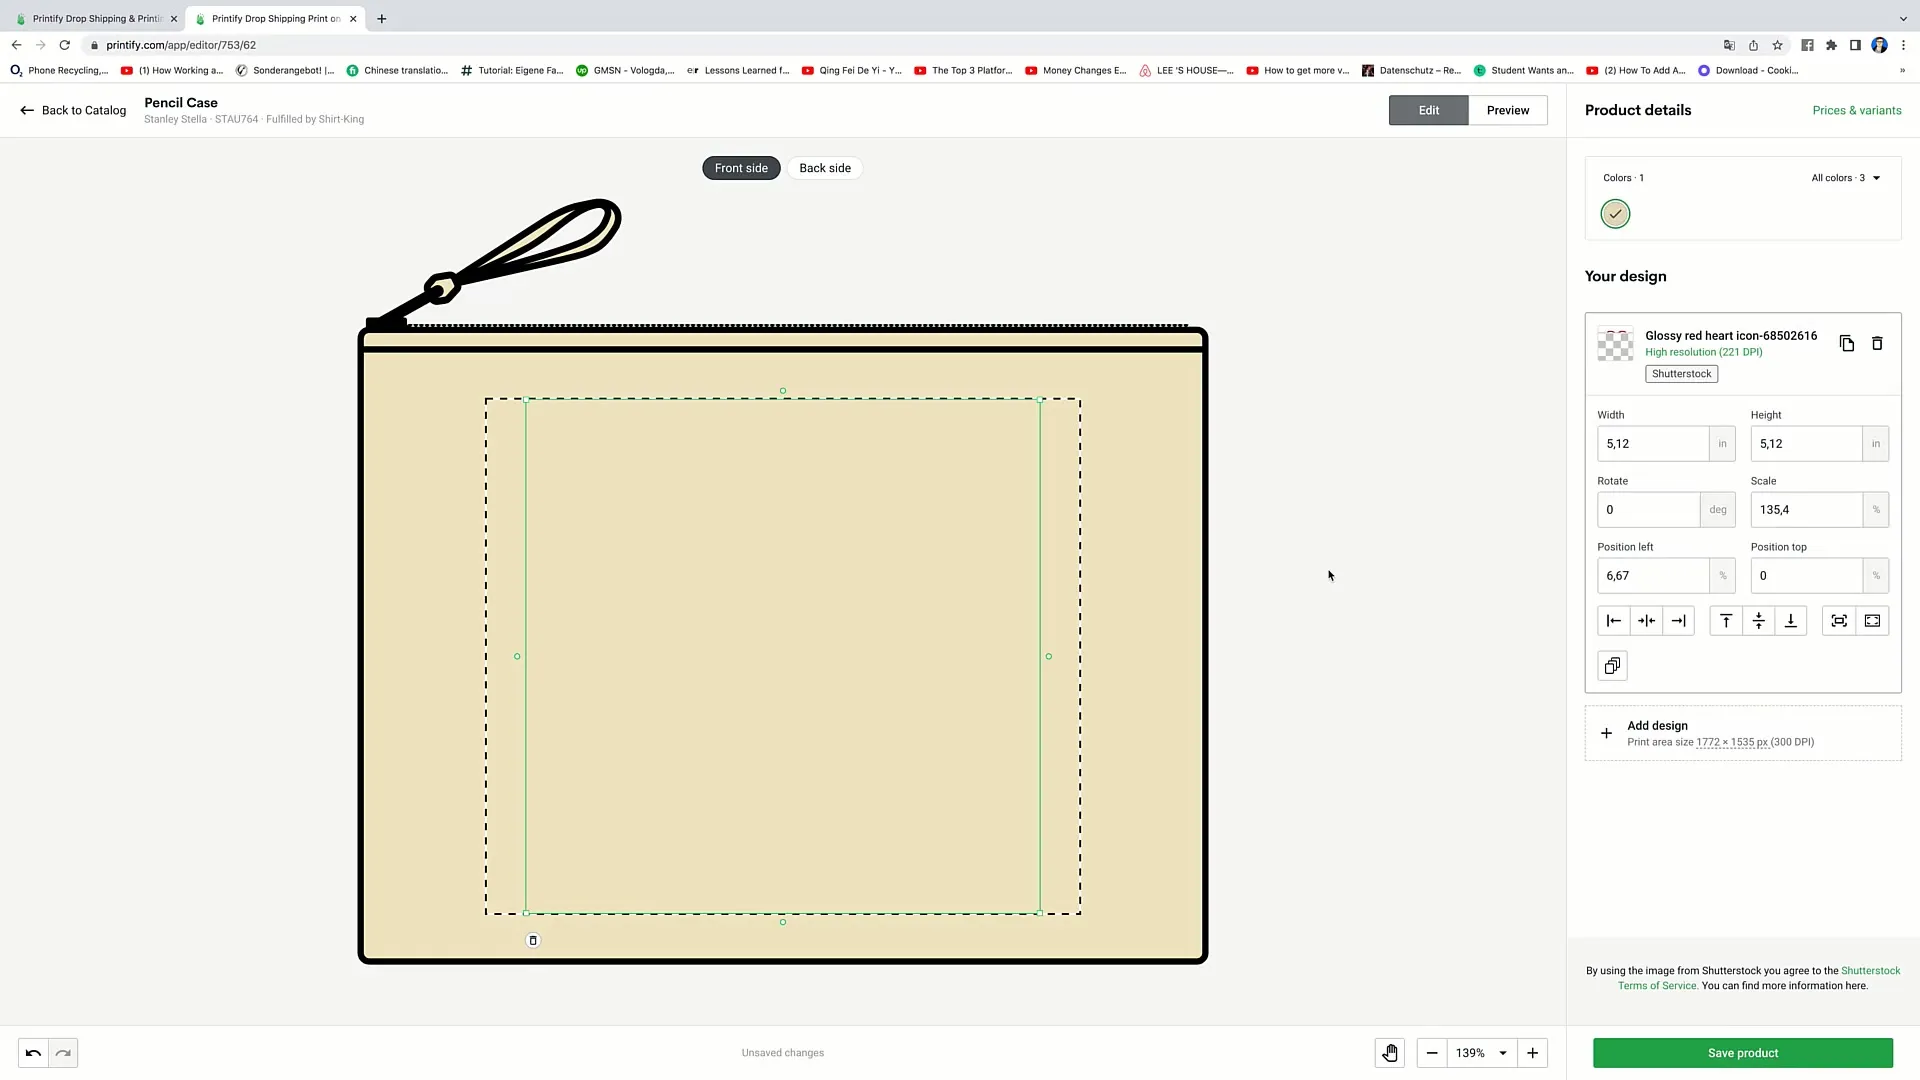Click the align top edge icon
Screen dimensions: 1920x1080
pyautogui.click(x=1726, y=621)
